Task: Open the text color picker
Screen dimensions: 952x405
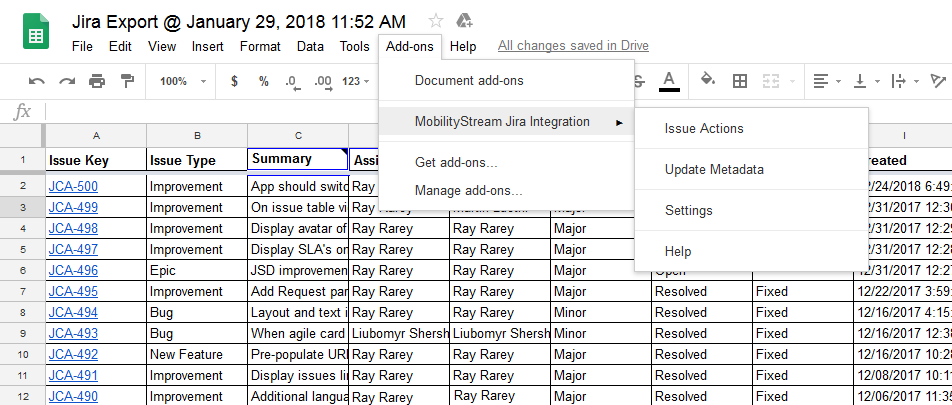Action: click(669, 81)
